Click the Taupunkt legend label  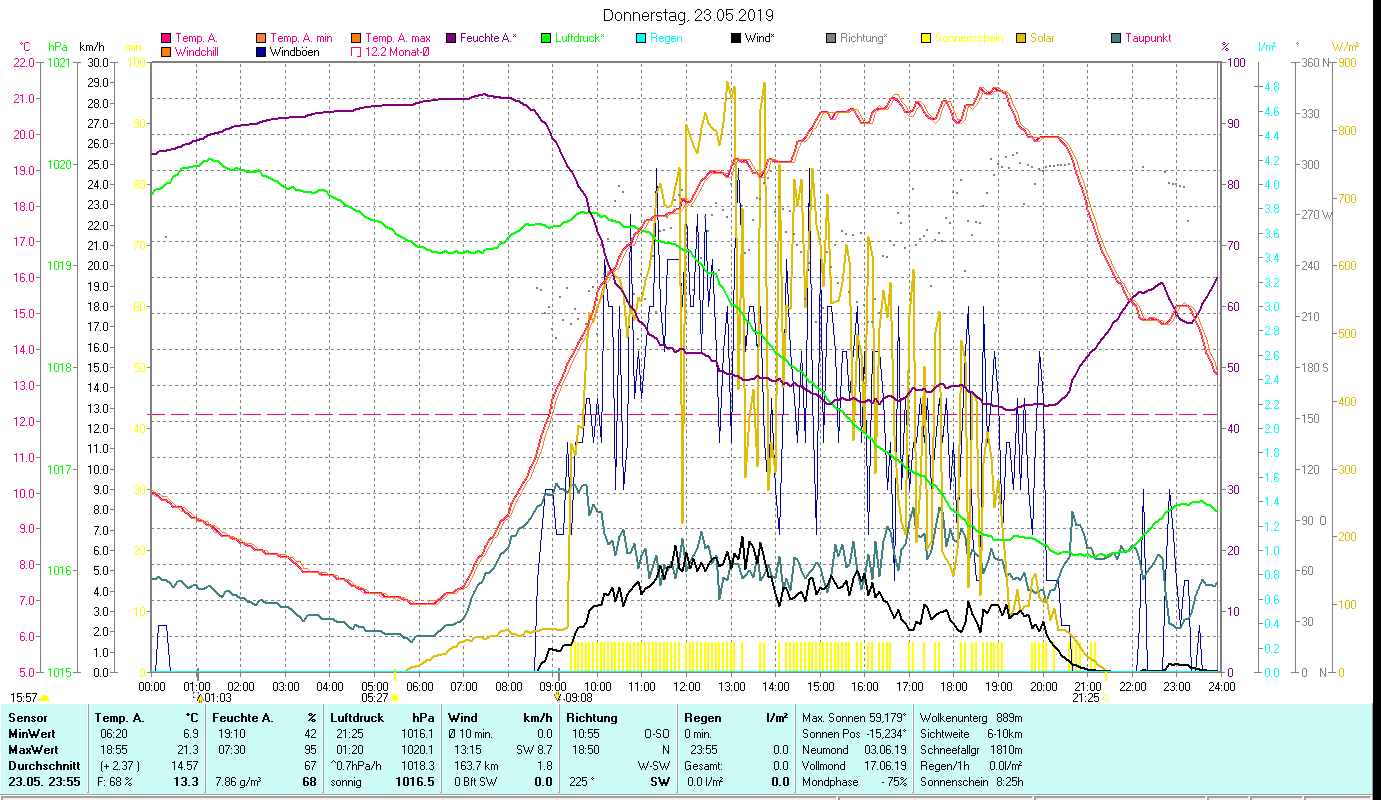tap(1148, 38)
